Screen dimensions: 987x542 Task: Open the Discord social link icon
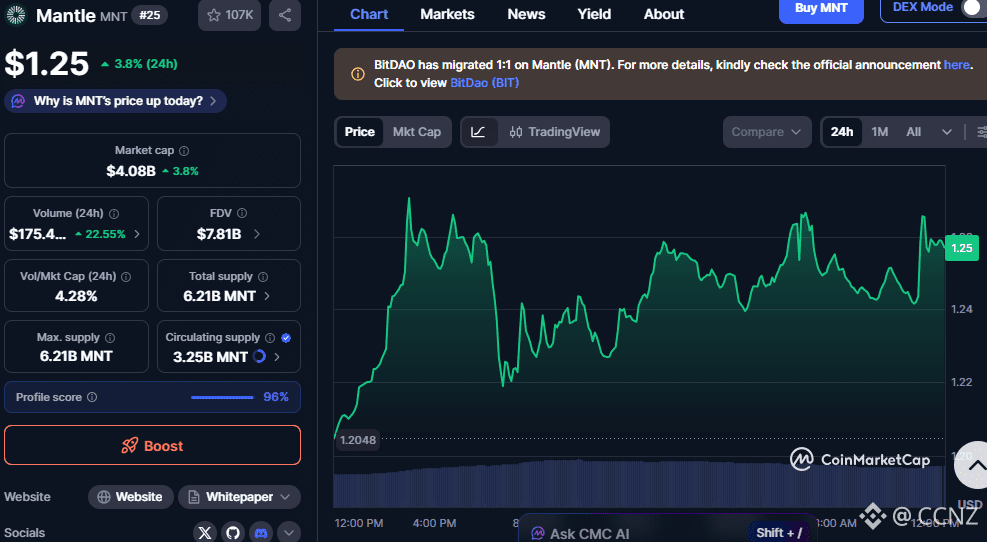click(x=261, y=533)
